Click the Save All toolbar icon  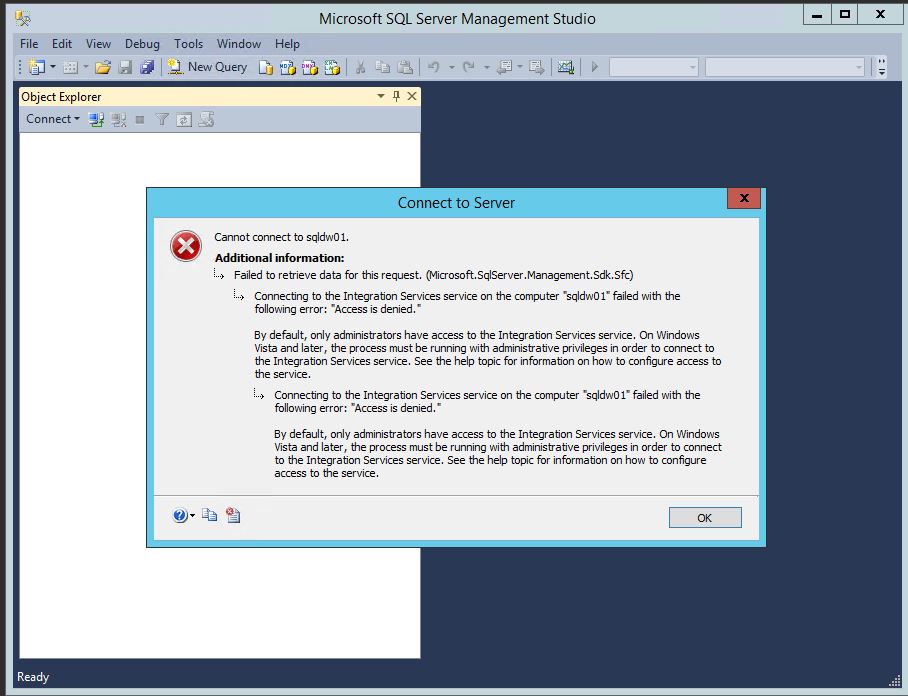tap(147, 67)
